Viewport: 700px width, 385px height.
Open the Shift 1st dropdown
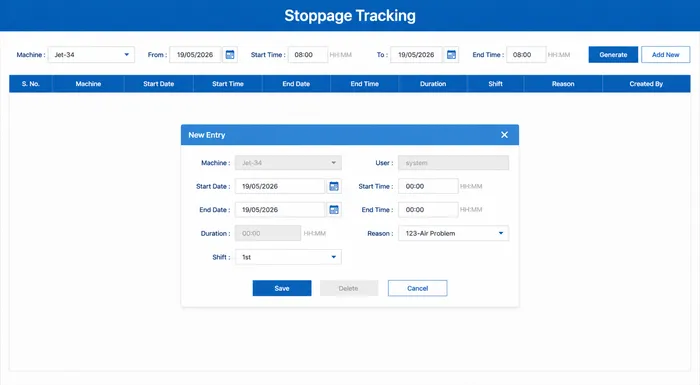[x=288, y=257]
